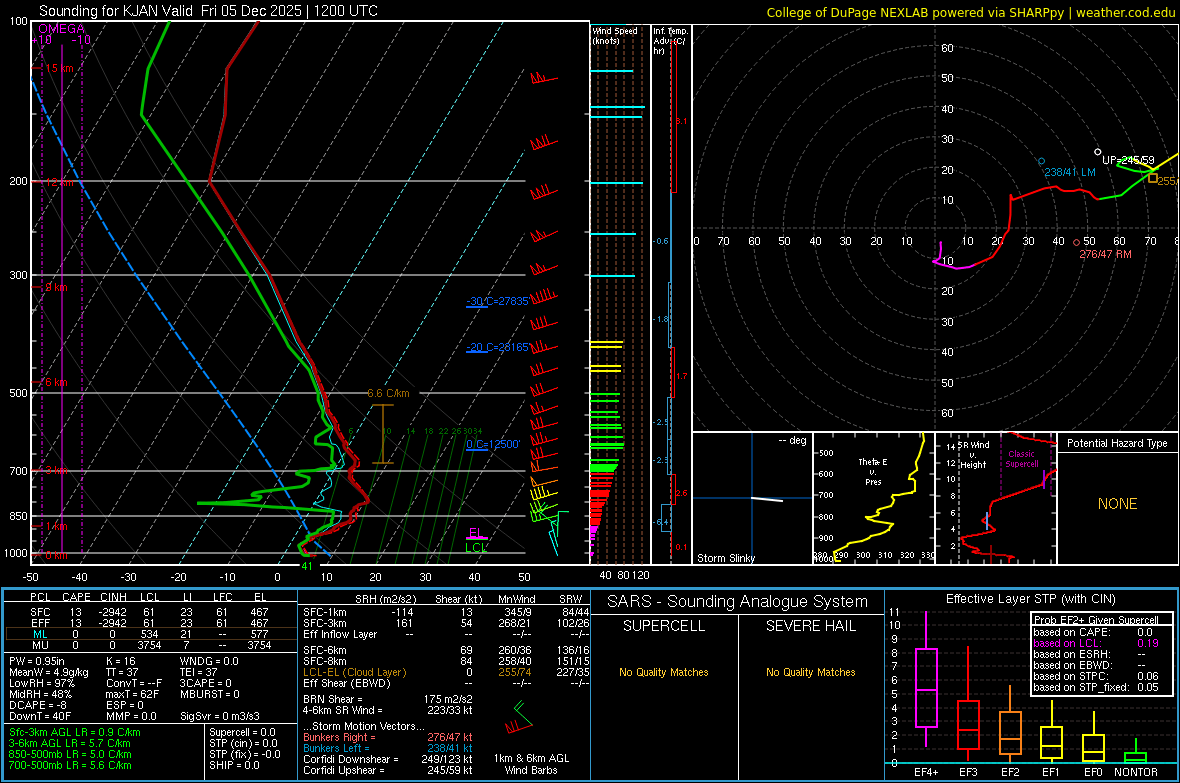Click the 'EF2' axis label
This screenshot has width=1180, height=783.
pos(1010,772)
